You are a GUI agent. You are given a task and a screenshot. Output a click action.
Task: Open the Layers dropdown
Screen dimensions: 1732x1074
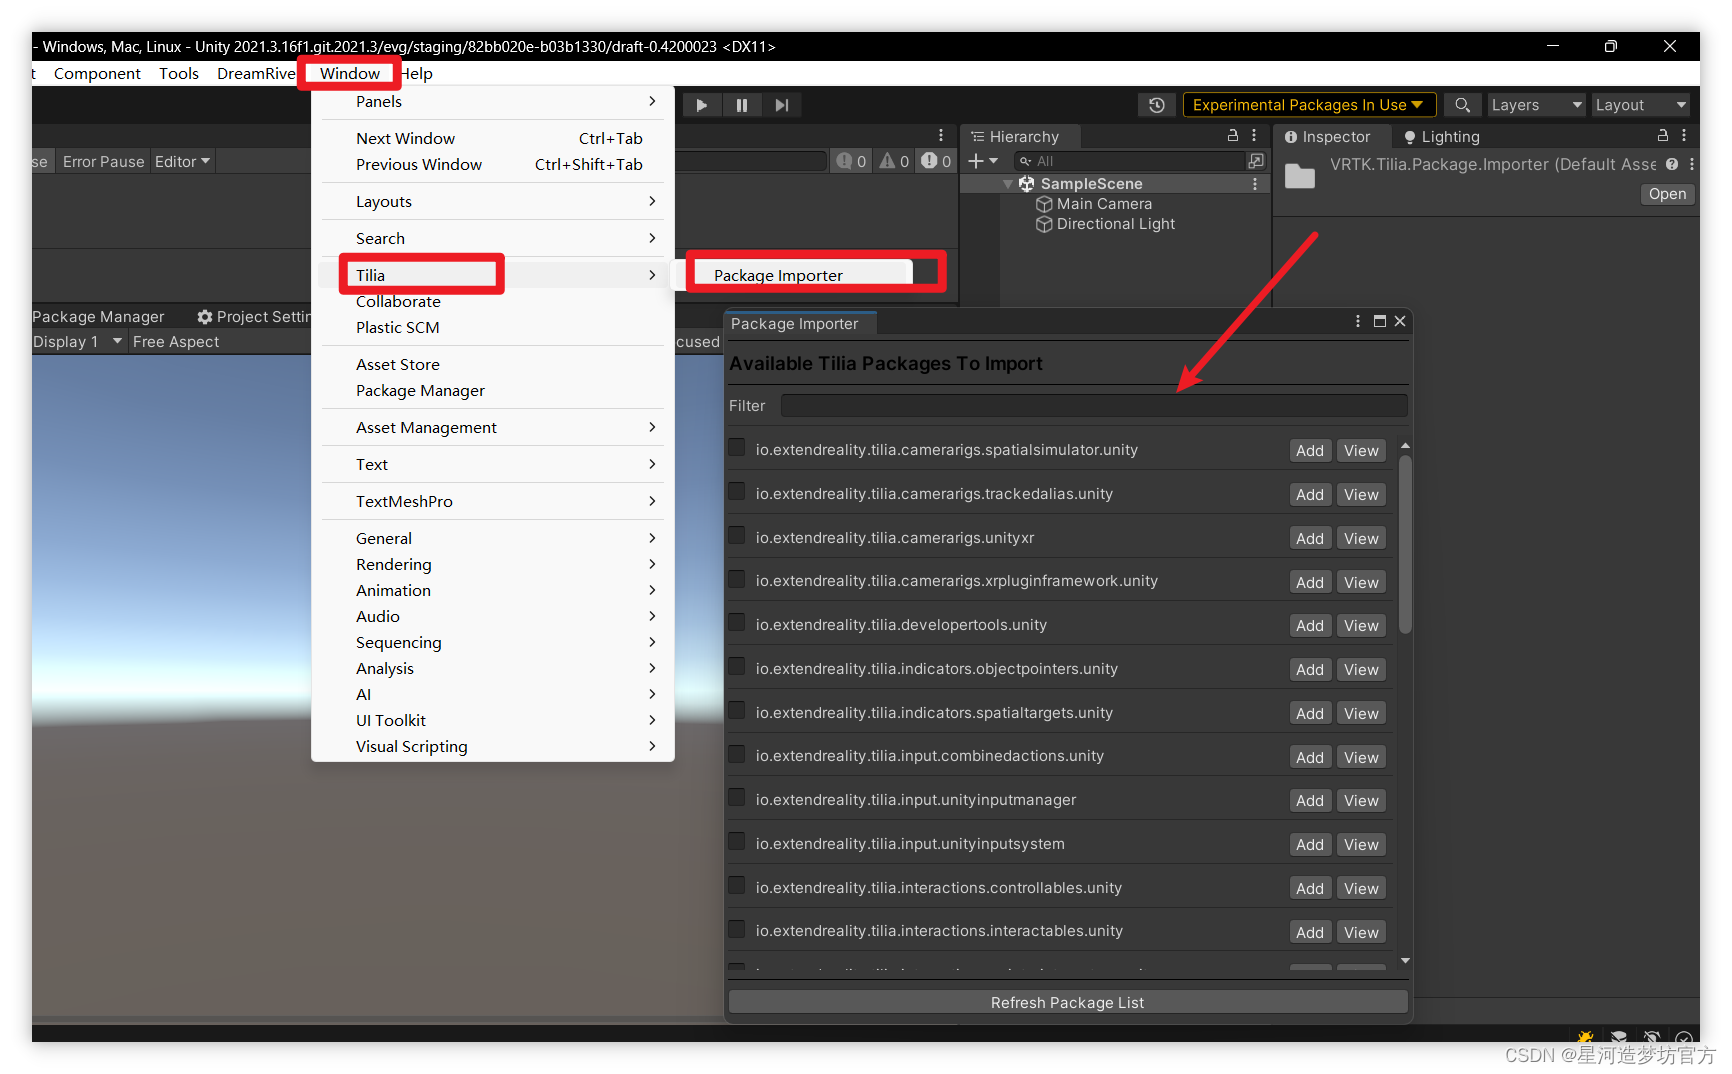click(1536, 105)
